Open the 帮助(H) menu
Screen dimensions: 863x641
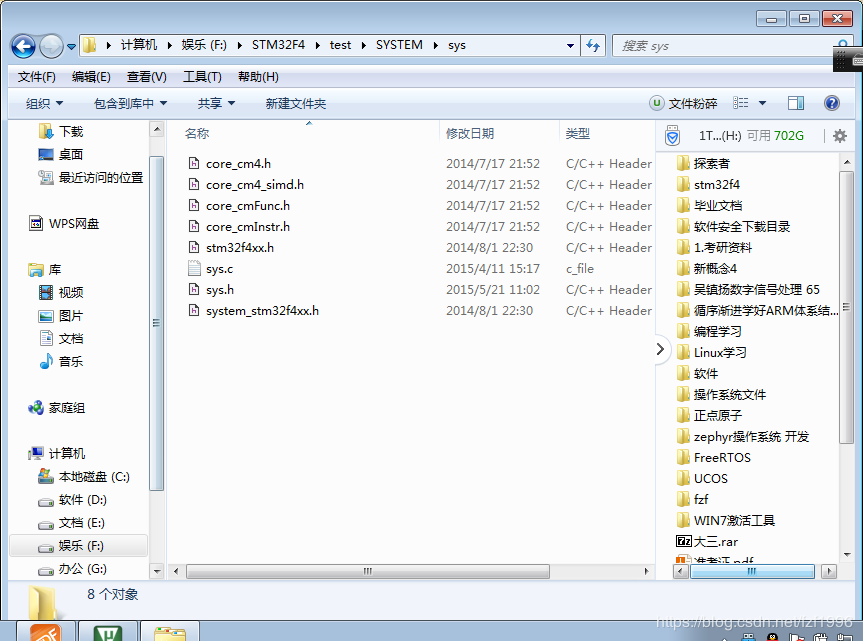258,77
